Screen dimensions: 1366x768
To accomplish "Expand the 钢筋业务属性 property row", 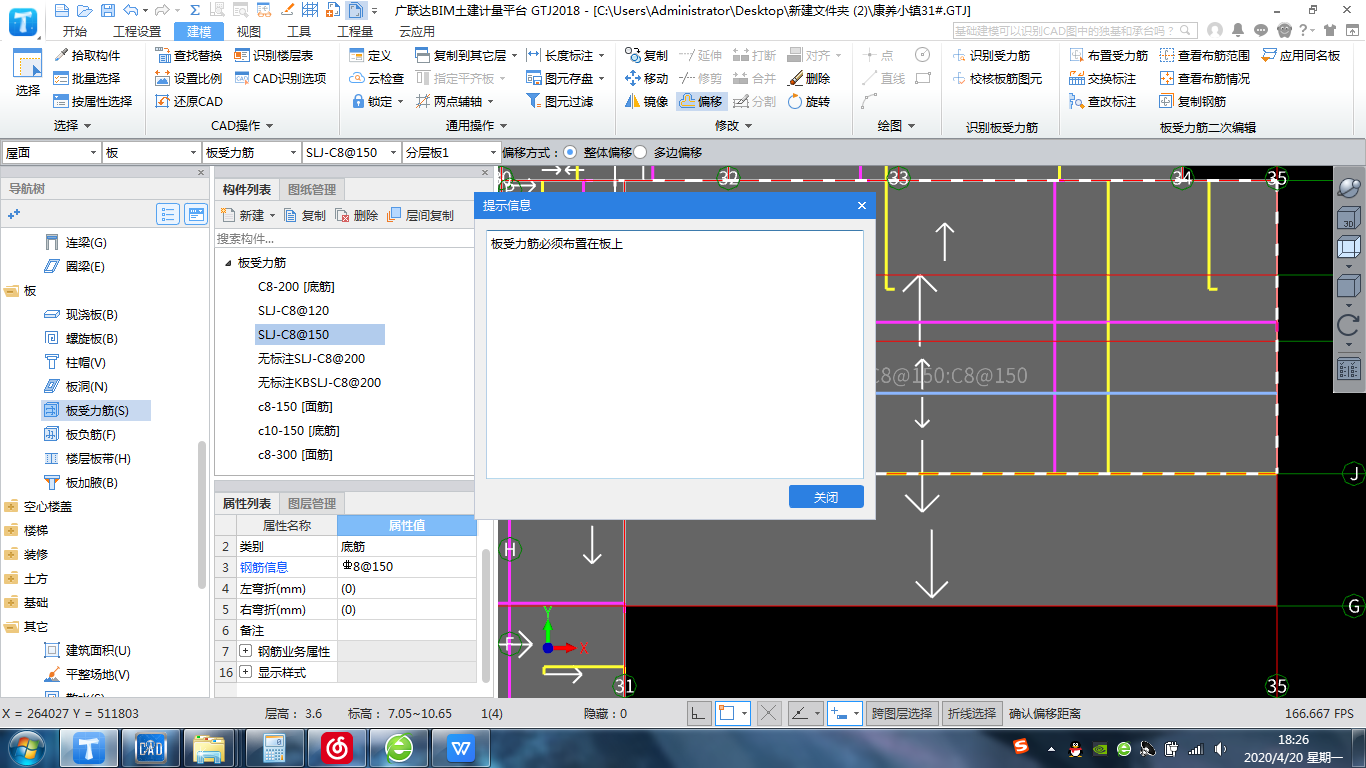I will coord(246,651).
